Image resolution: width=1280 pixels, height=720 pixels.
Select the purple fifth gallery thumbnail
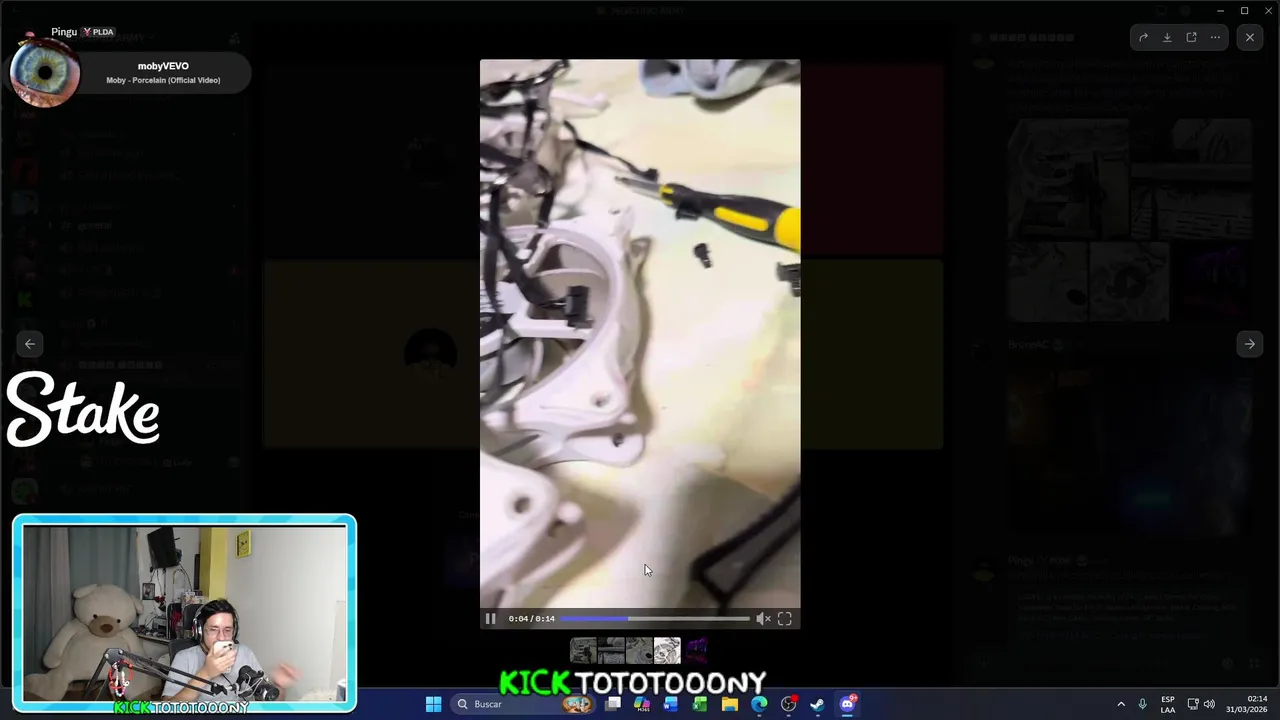(696, 652)
